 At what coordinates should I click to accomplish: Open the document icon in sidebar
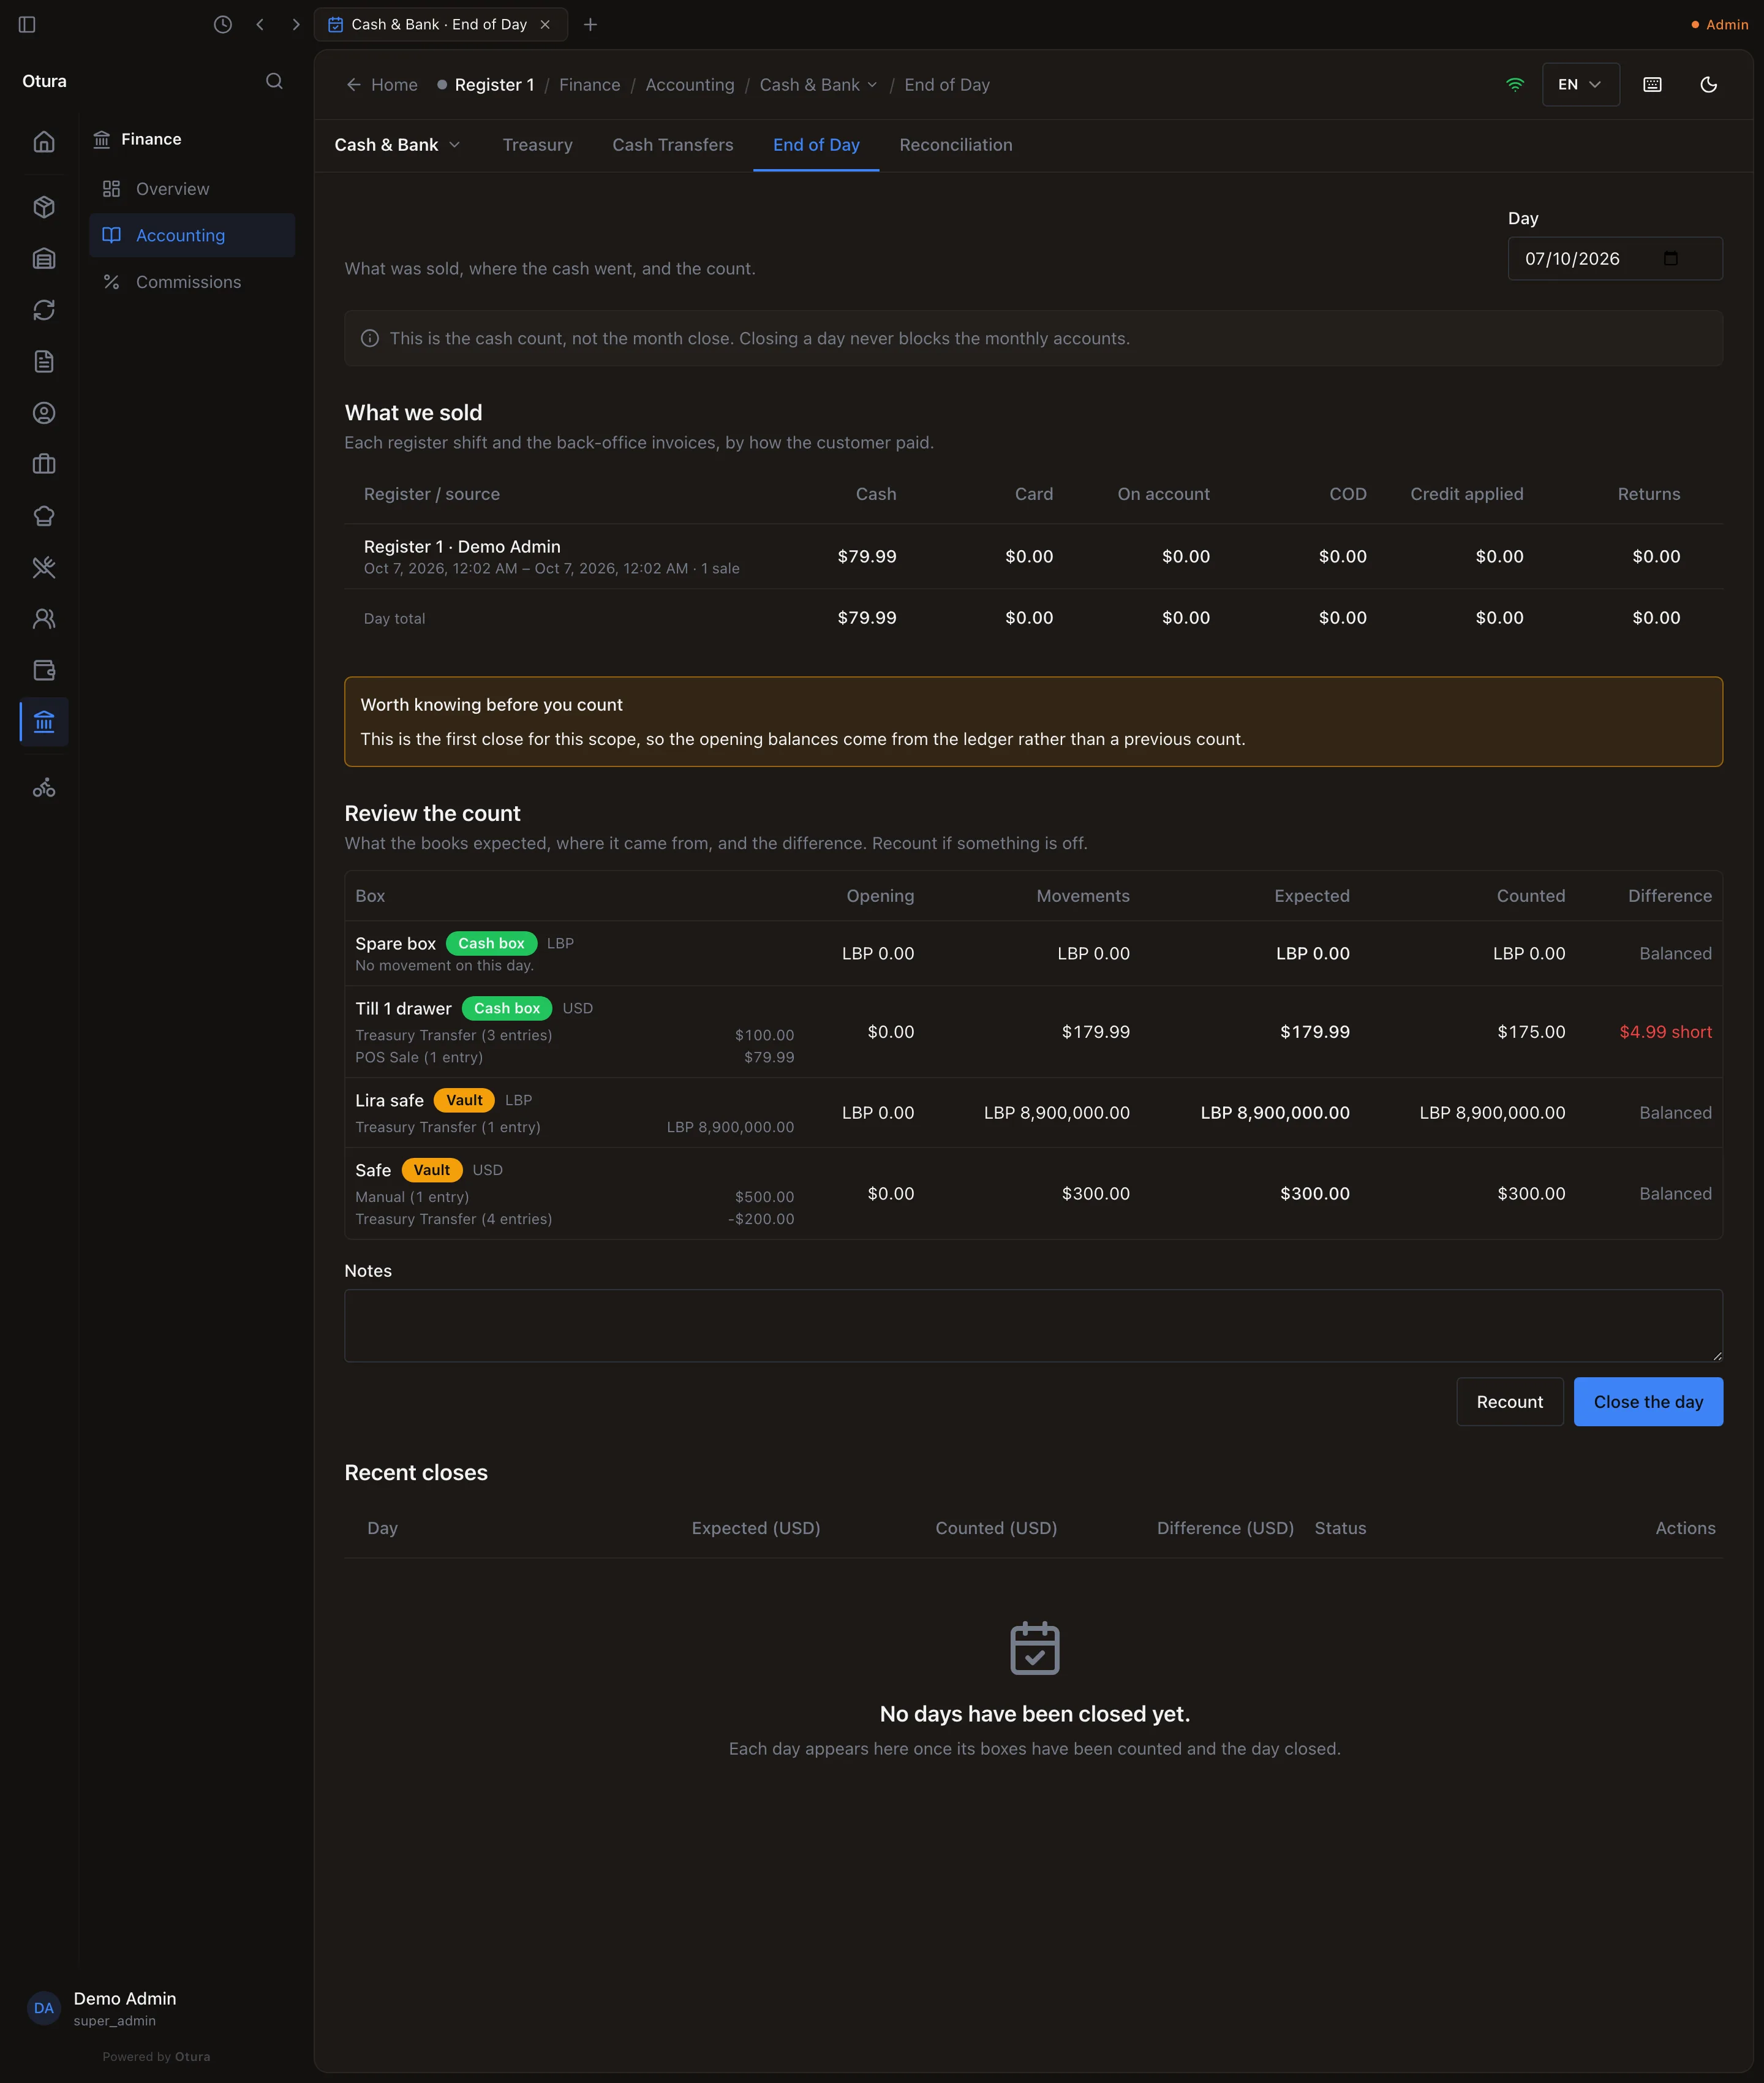tap(44, 361)
